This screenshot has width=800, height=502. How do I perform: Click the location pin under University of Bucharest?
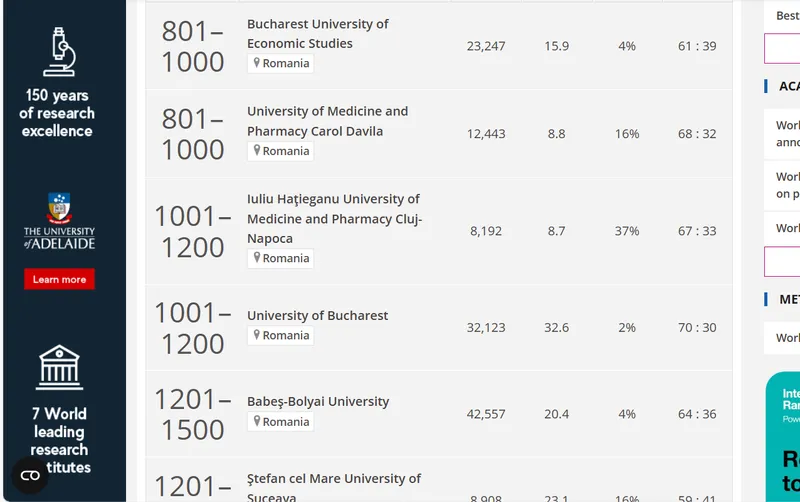pyautogui.click(x=257, y=335)
